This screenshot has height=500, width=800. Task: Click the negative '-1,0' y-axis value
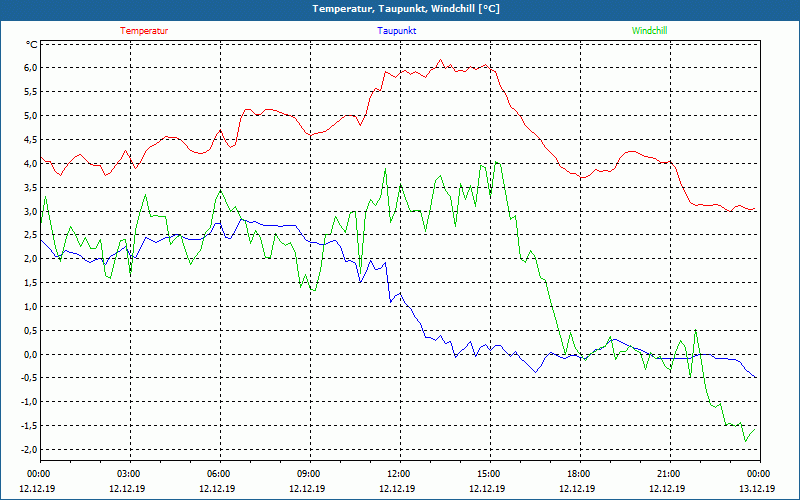pyautogui.click(x=29, y=403)
